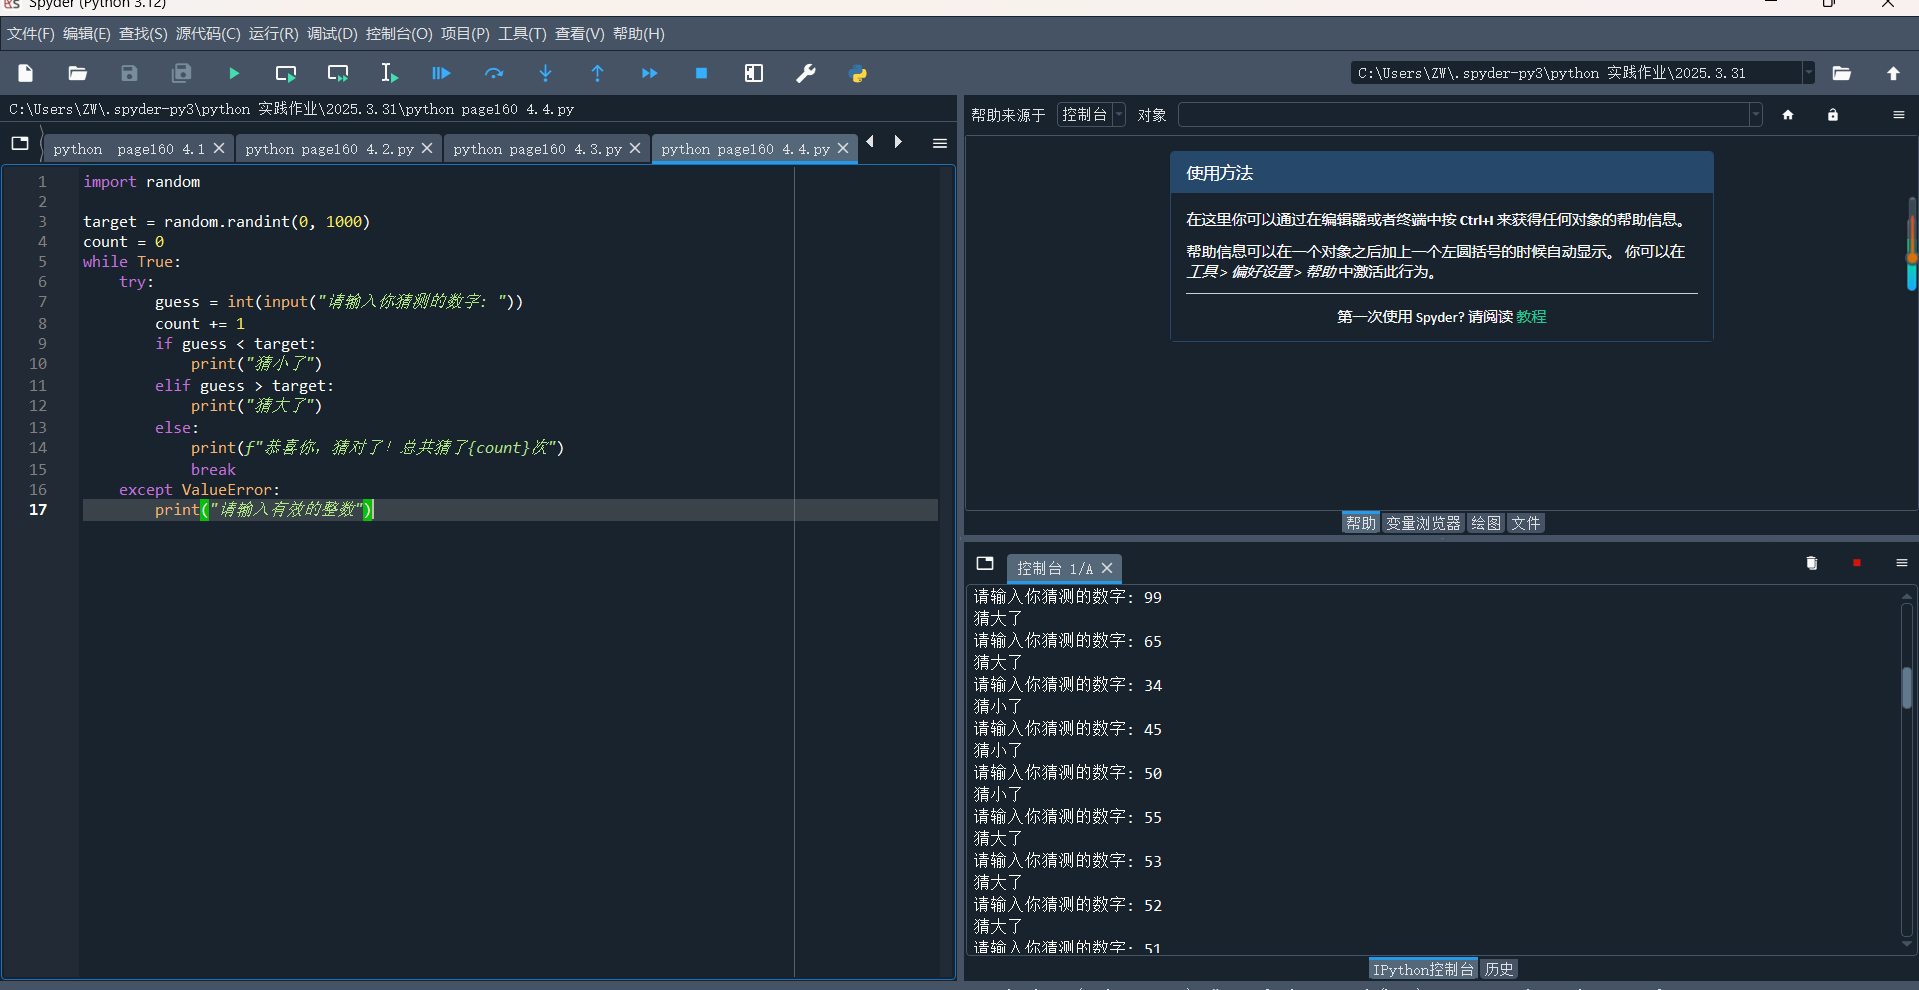Image resolution: width=1919 pixels, height=990 pixels.
Task: Open the 控制台(O) menu
Action: [x=399, y=34]
